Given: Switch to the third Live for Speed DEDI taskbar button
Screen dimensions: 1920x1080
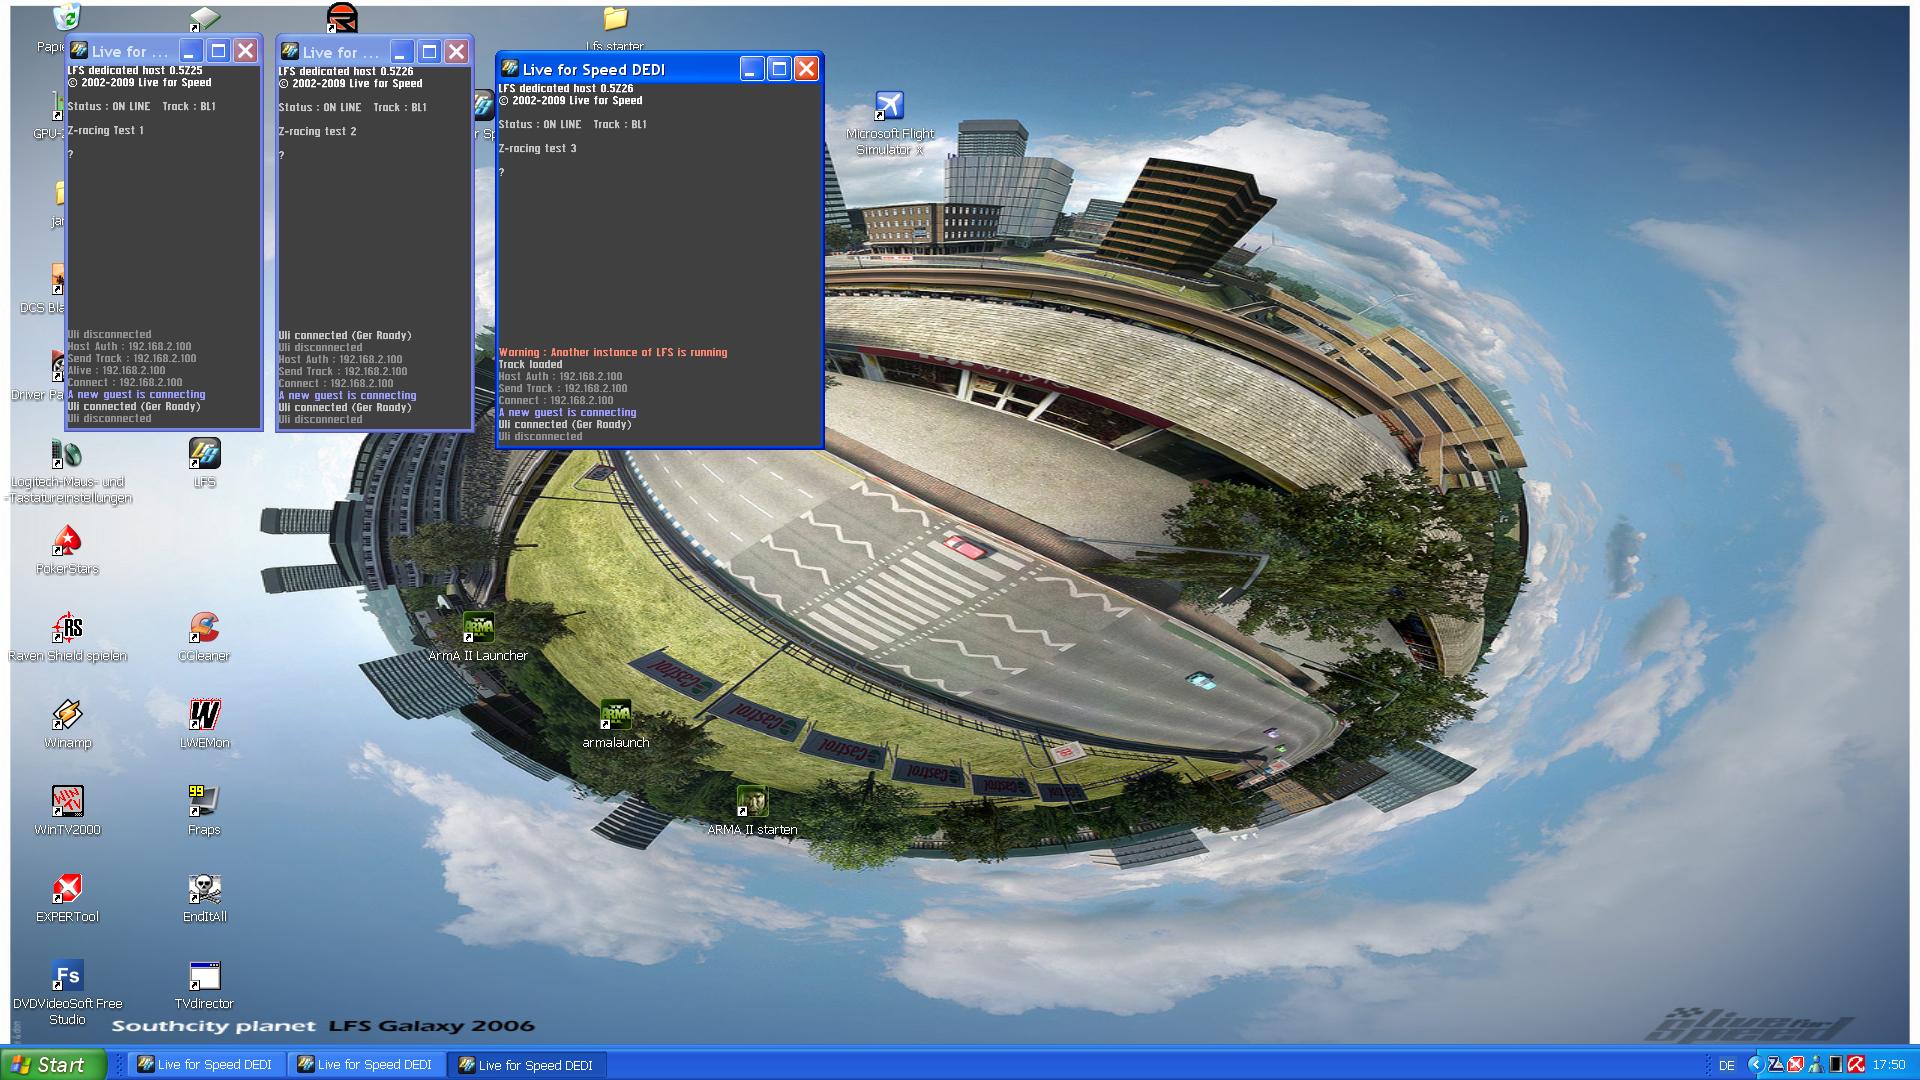Looking at the screenshot, I should pyautogui.click(x=526, y=1065).
